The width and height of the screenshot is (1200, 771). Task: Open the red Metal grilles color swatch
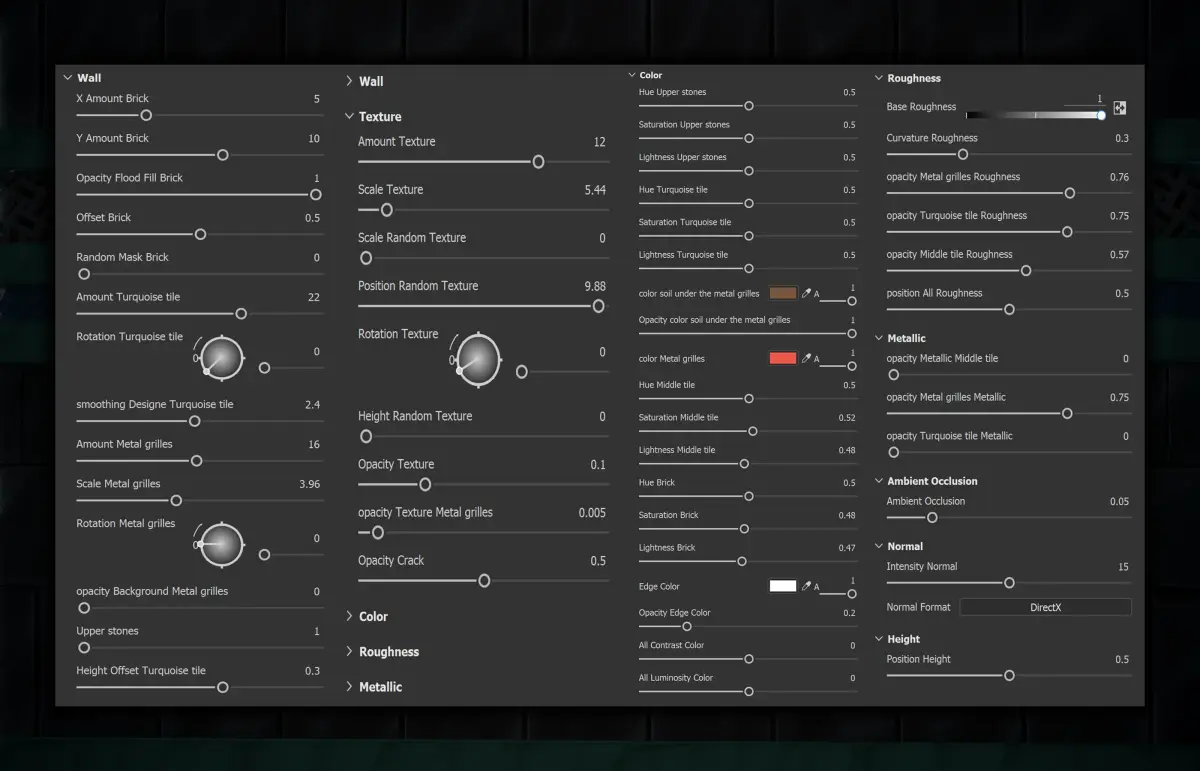click(x=783, y=358)
